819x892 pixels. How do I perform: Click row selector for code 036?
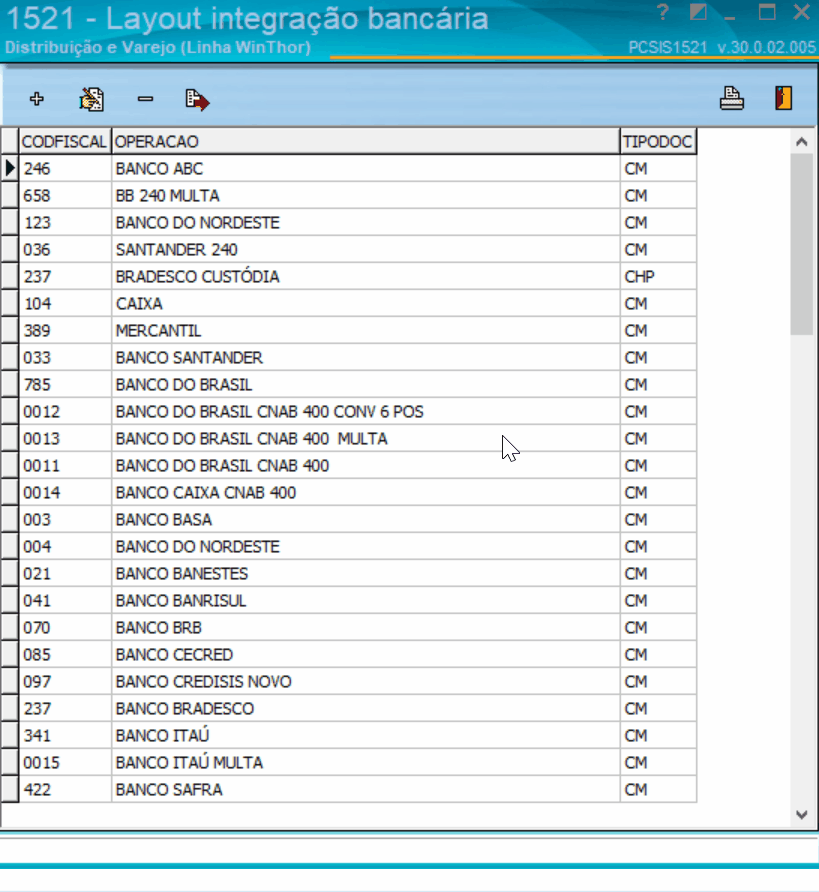10,250
